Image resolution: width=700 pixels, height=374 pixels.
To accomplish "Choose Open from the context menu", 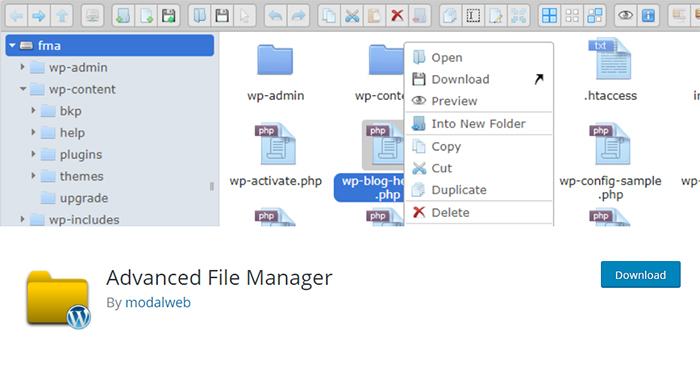I will (x=479, y=58).
